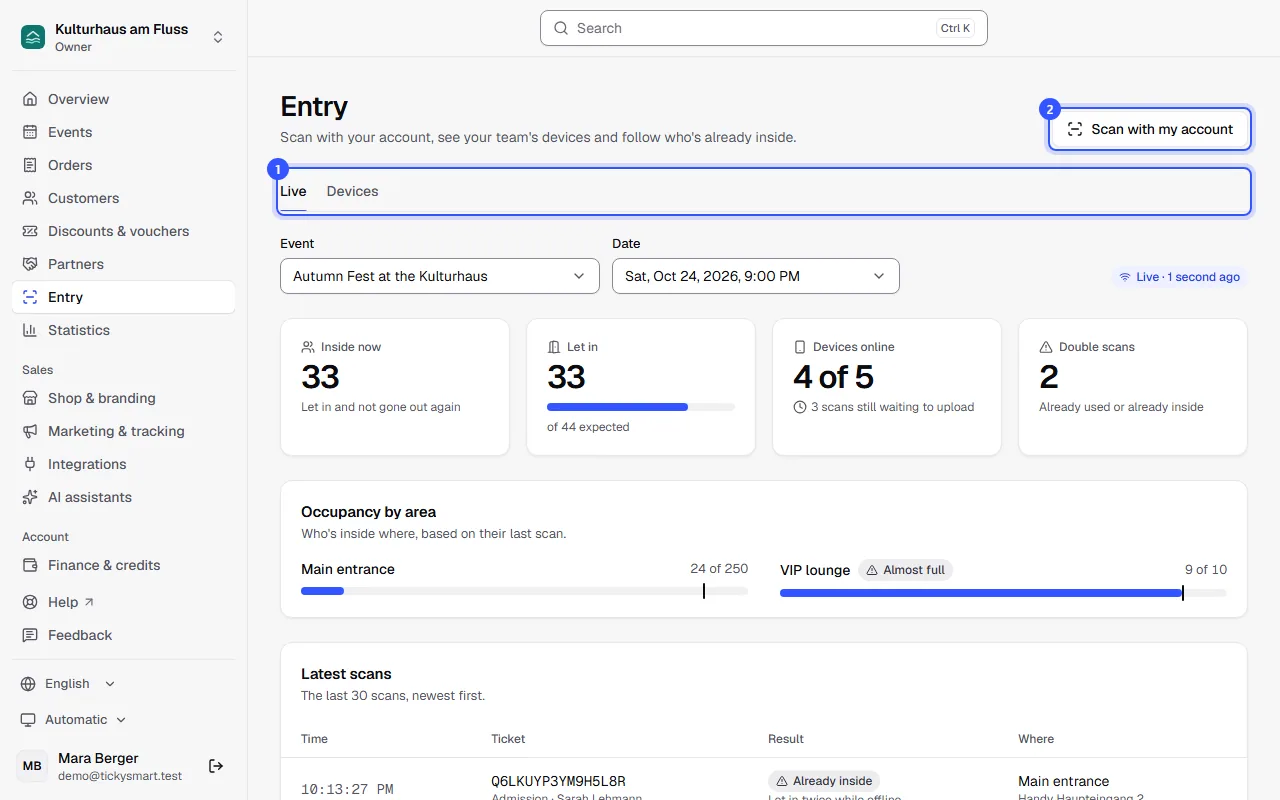This screenshot has width=1280, height=800.
Task: Switch to the Live tab
Action: point(293,191)
